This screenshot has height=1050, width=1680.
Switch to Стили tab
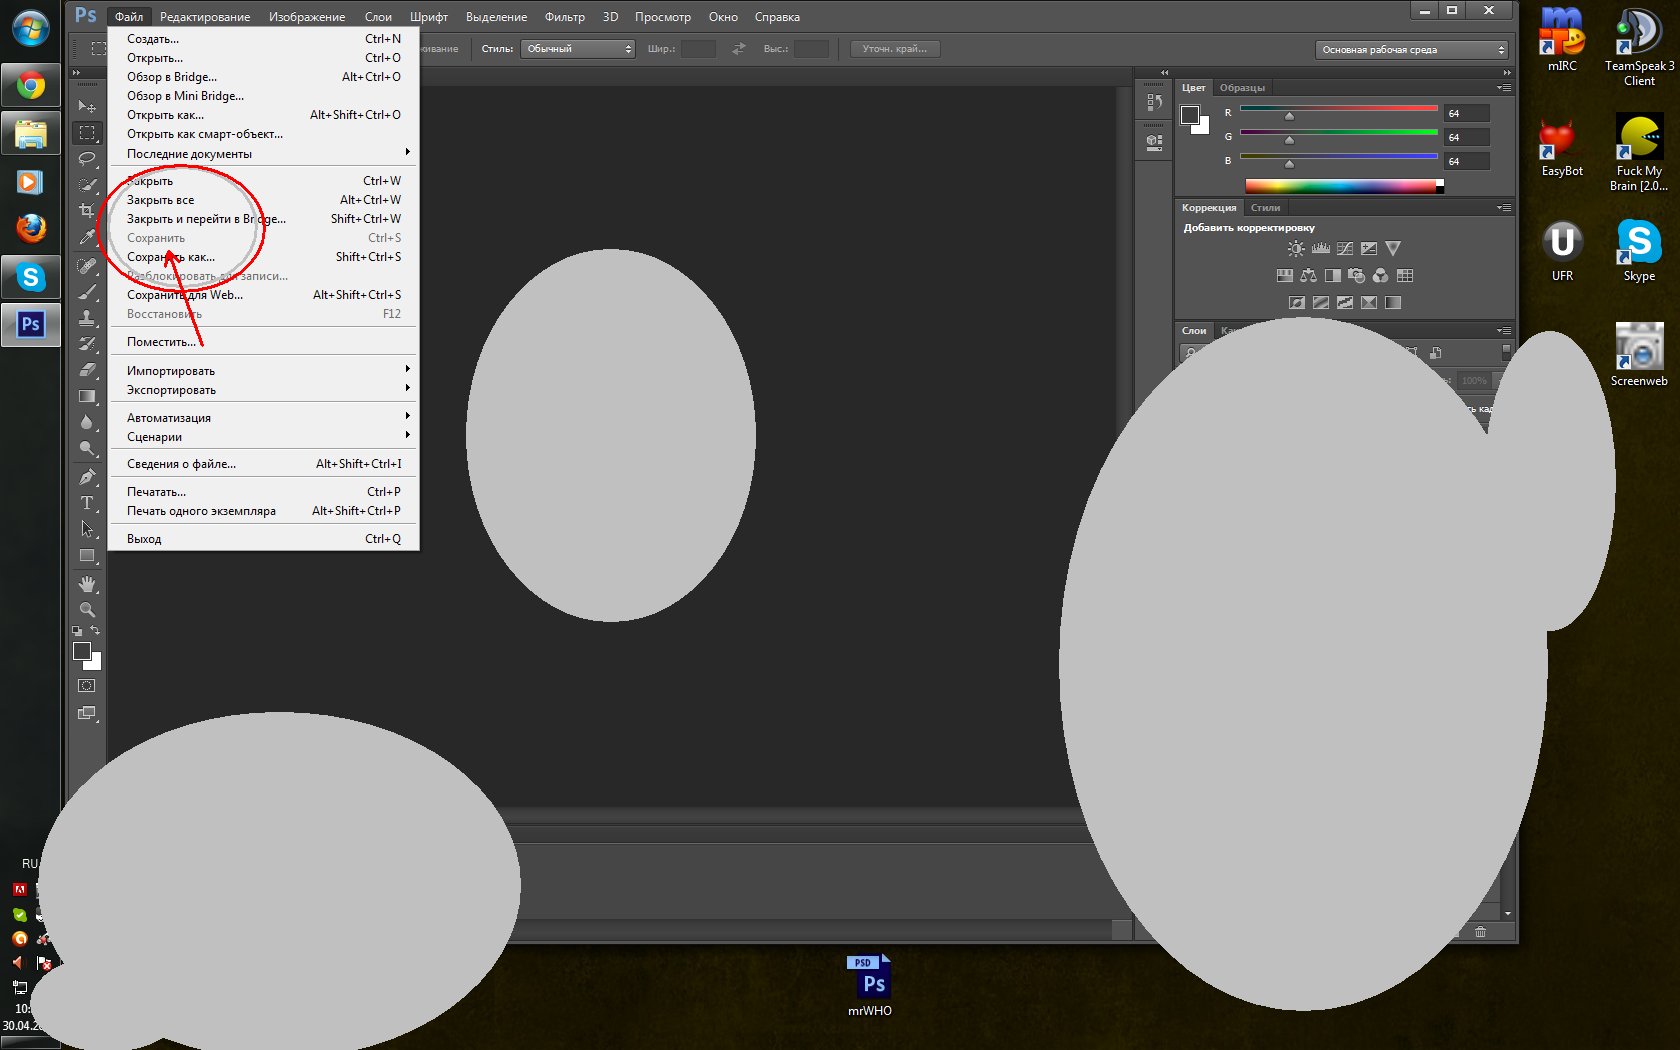coord(1265,208)
